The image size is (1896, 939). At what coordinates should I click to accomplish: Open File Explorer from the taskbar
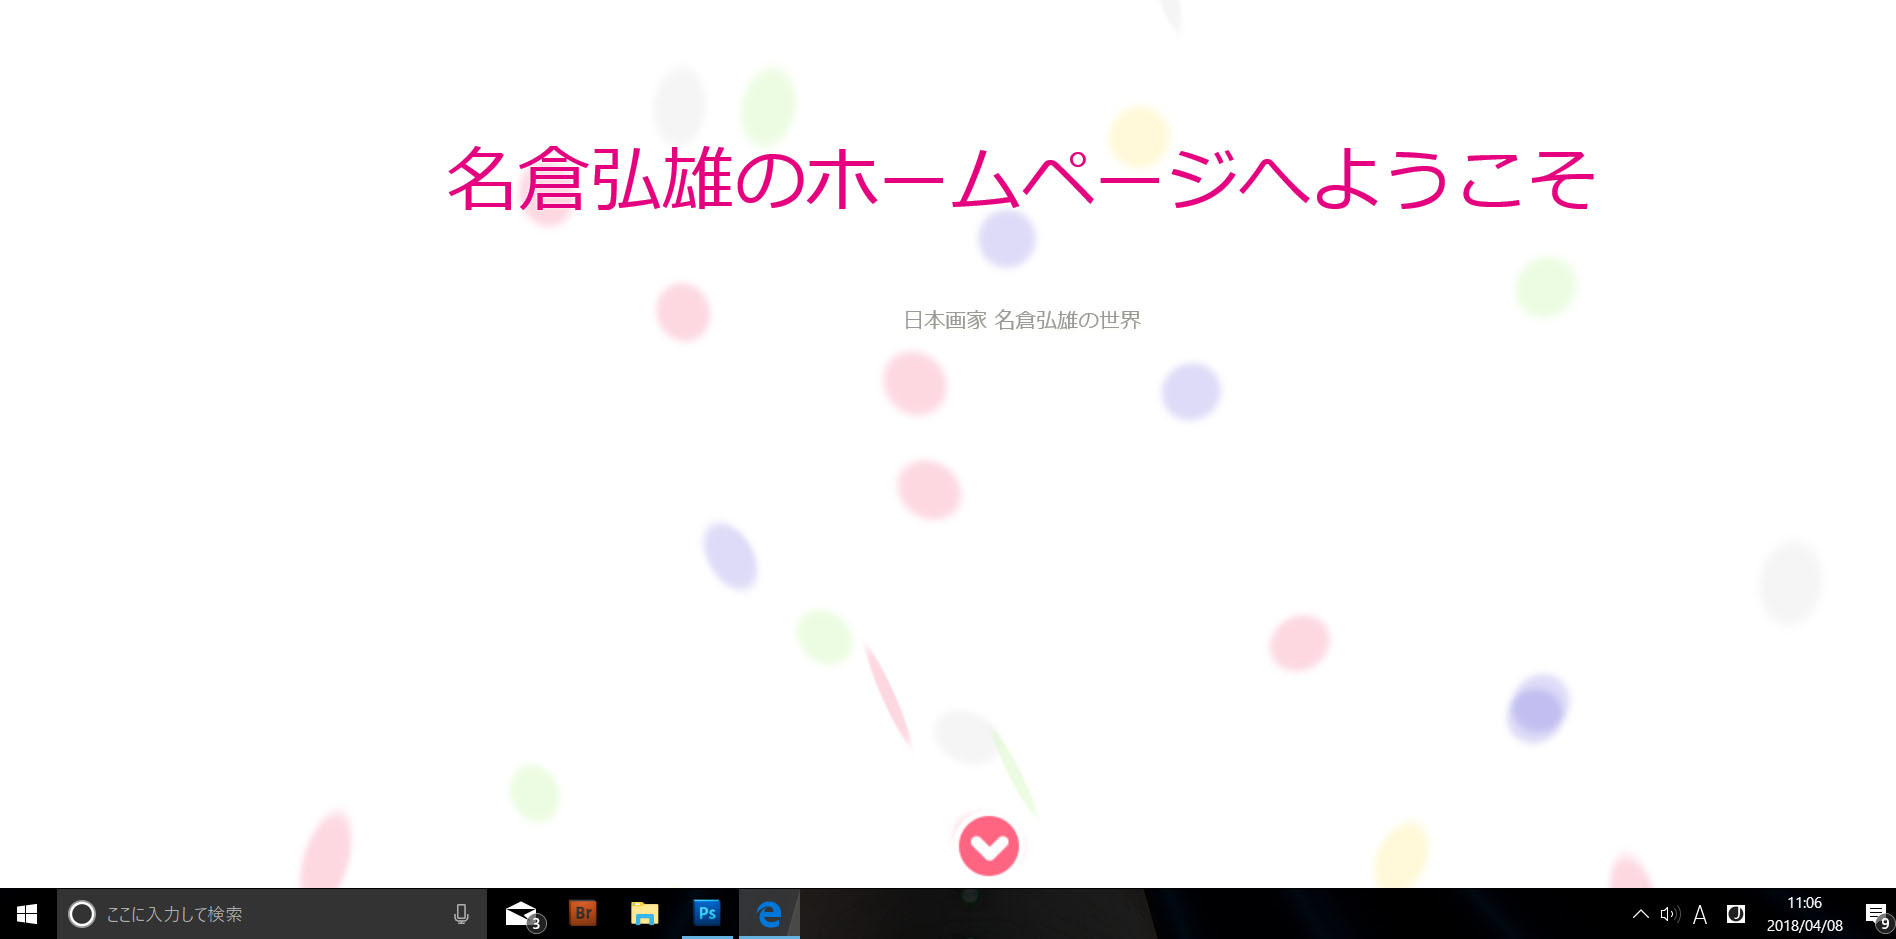pyautogui.click(x=645, y=914)
